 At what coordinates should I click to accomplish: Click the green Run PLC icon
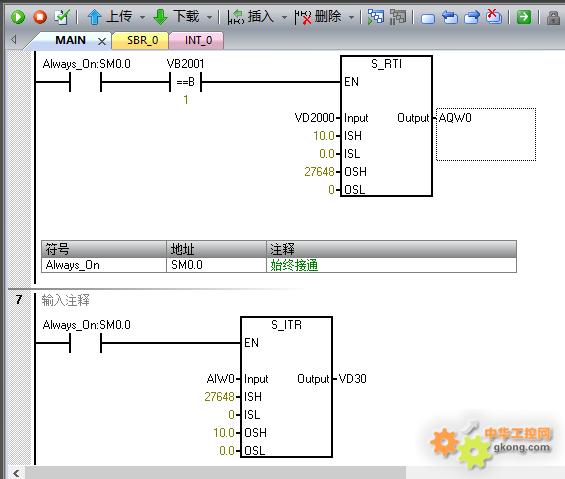point(18,17)
